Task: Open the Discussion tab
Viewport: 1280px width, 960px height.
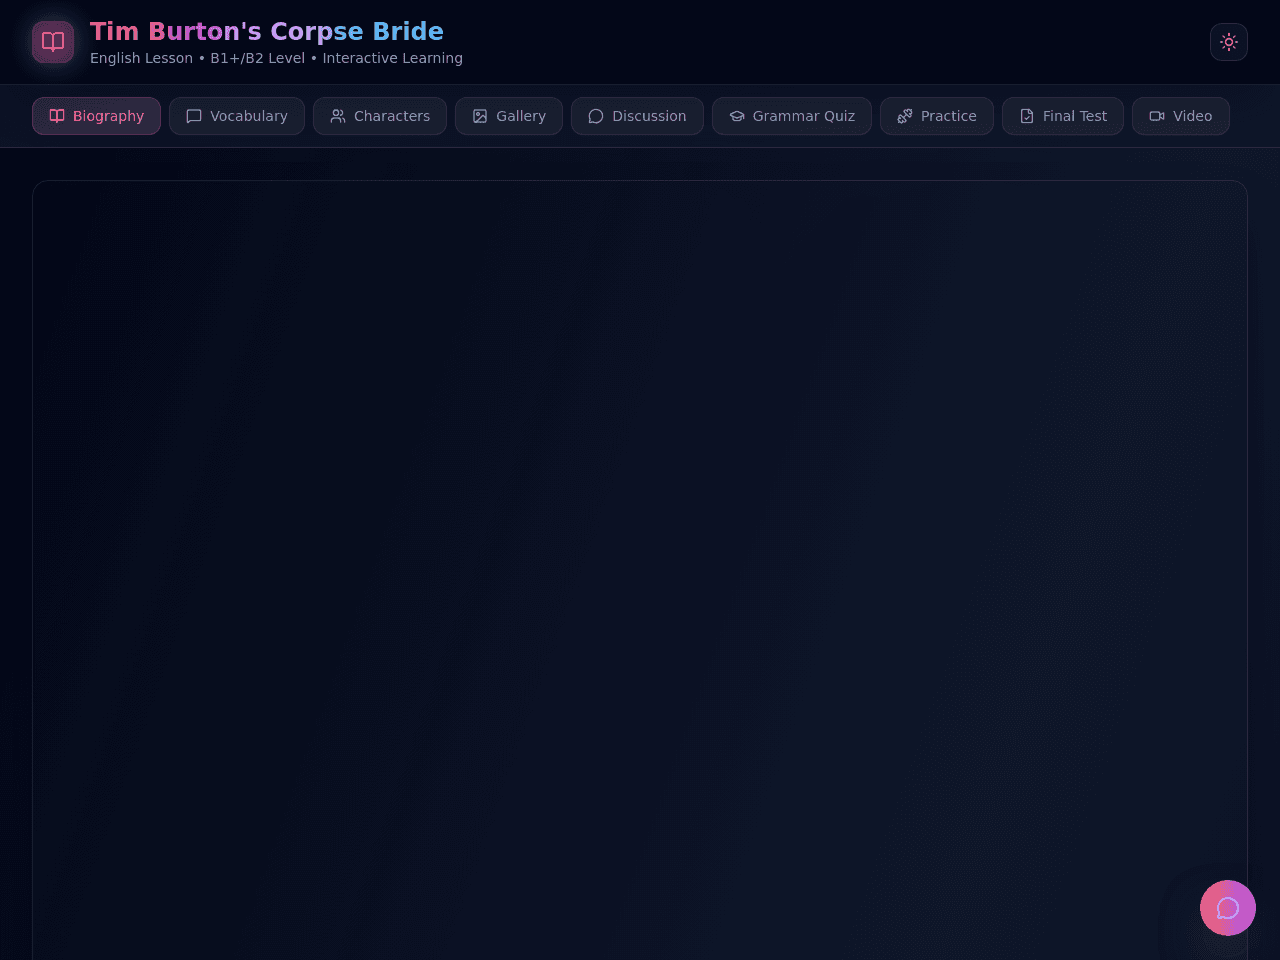Action: 637,116
